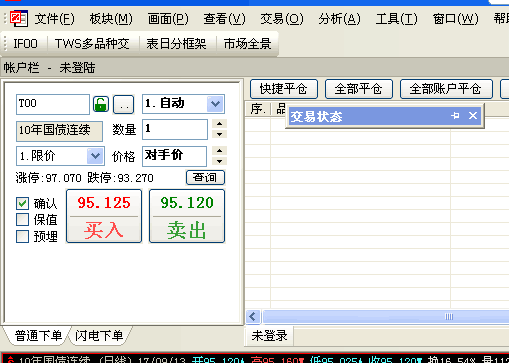This screenshot has height=363, width=509.
Task: Click the 快捷平仓 button
Action: click(284, 89)
